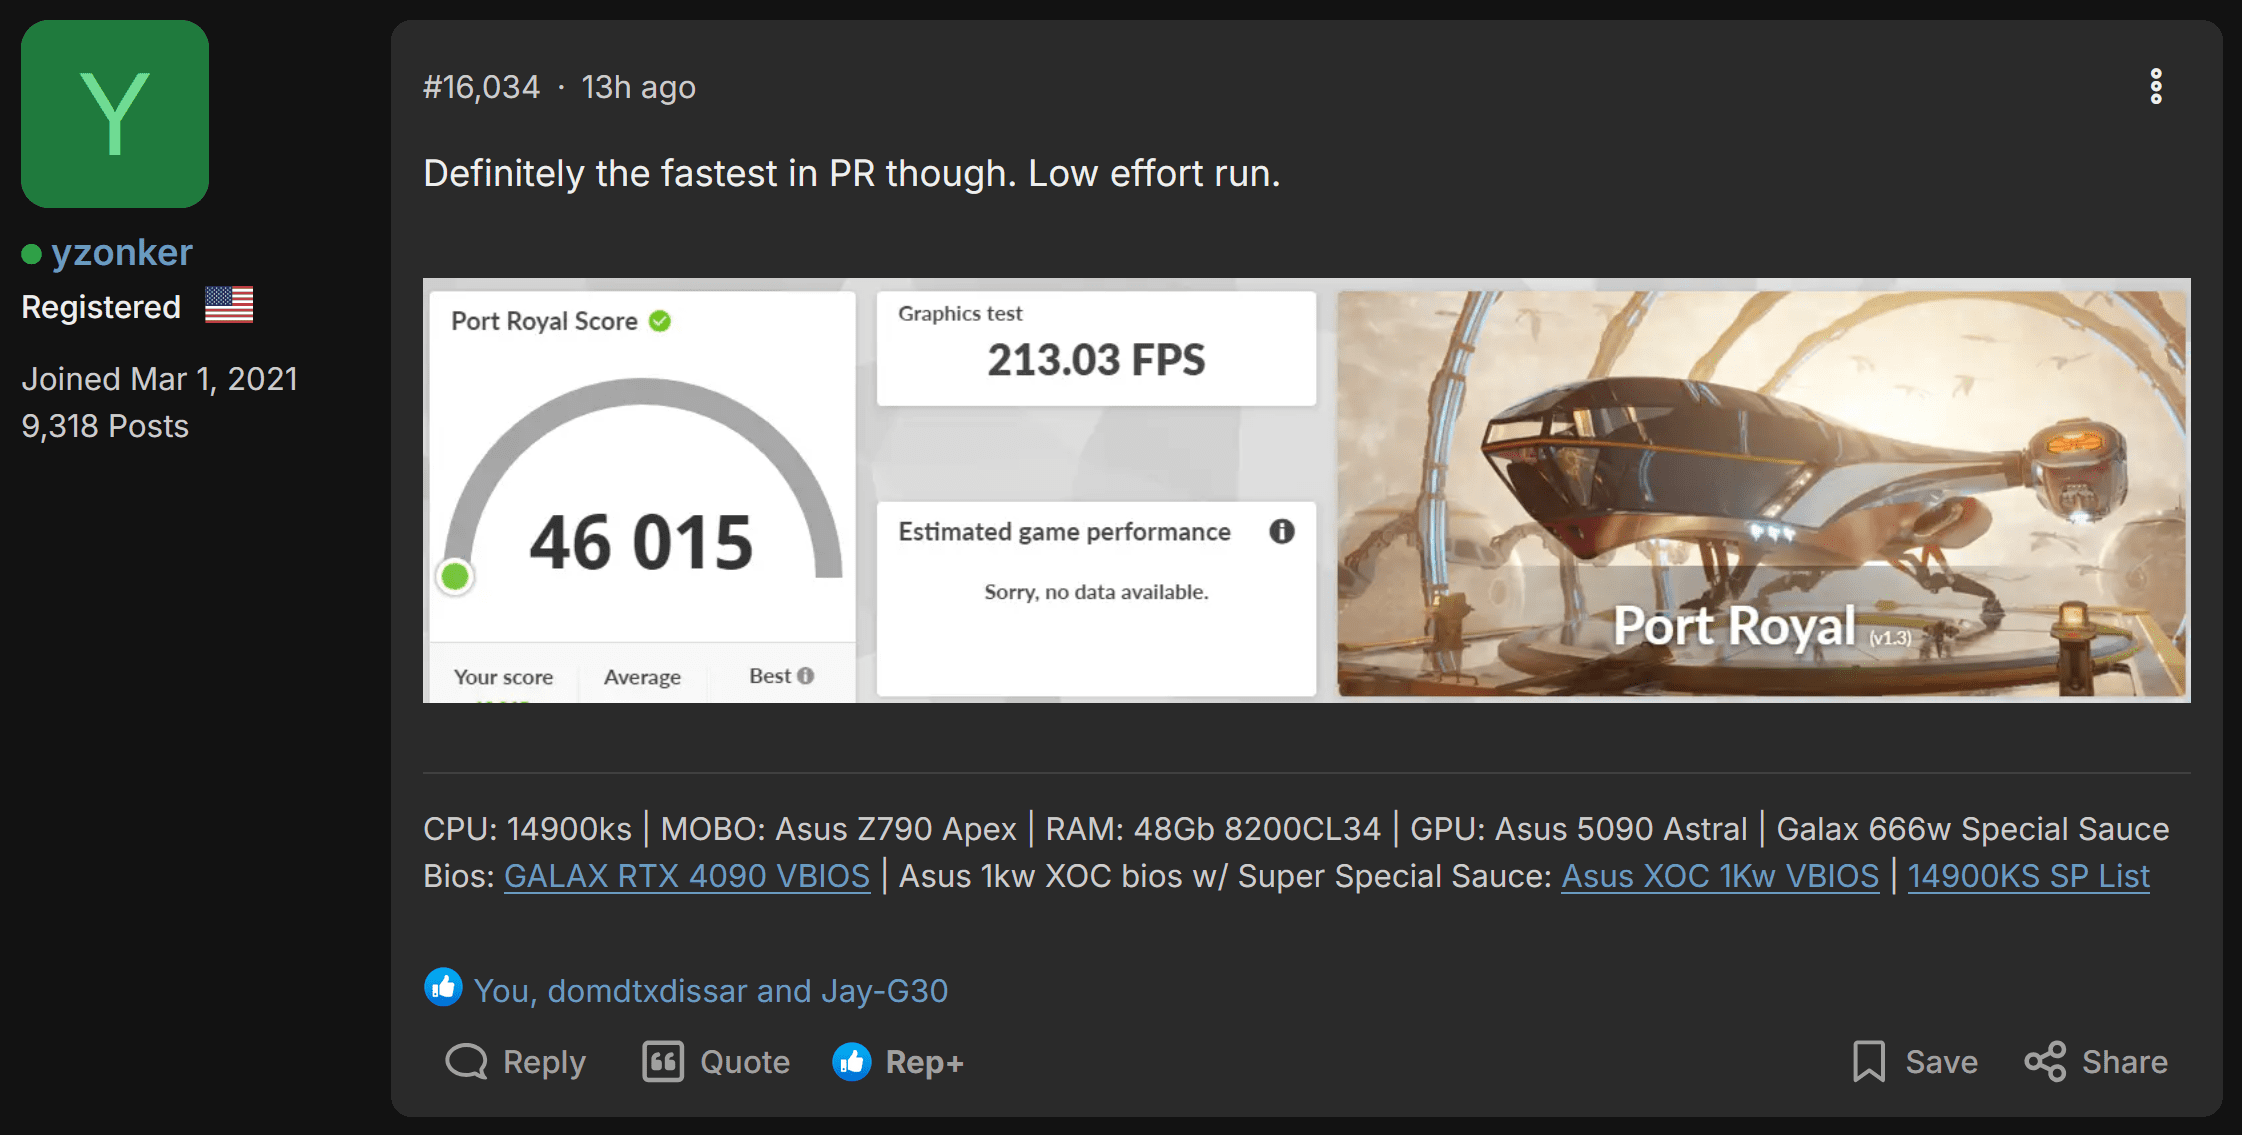Toggle Rep+ on this post

pos(898,1061)
